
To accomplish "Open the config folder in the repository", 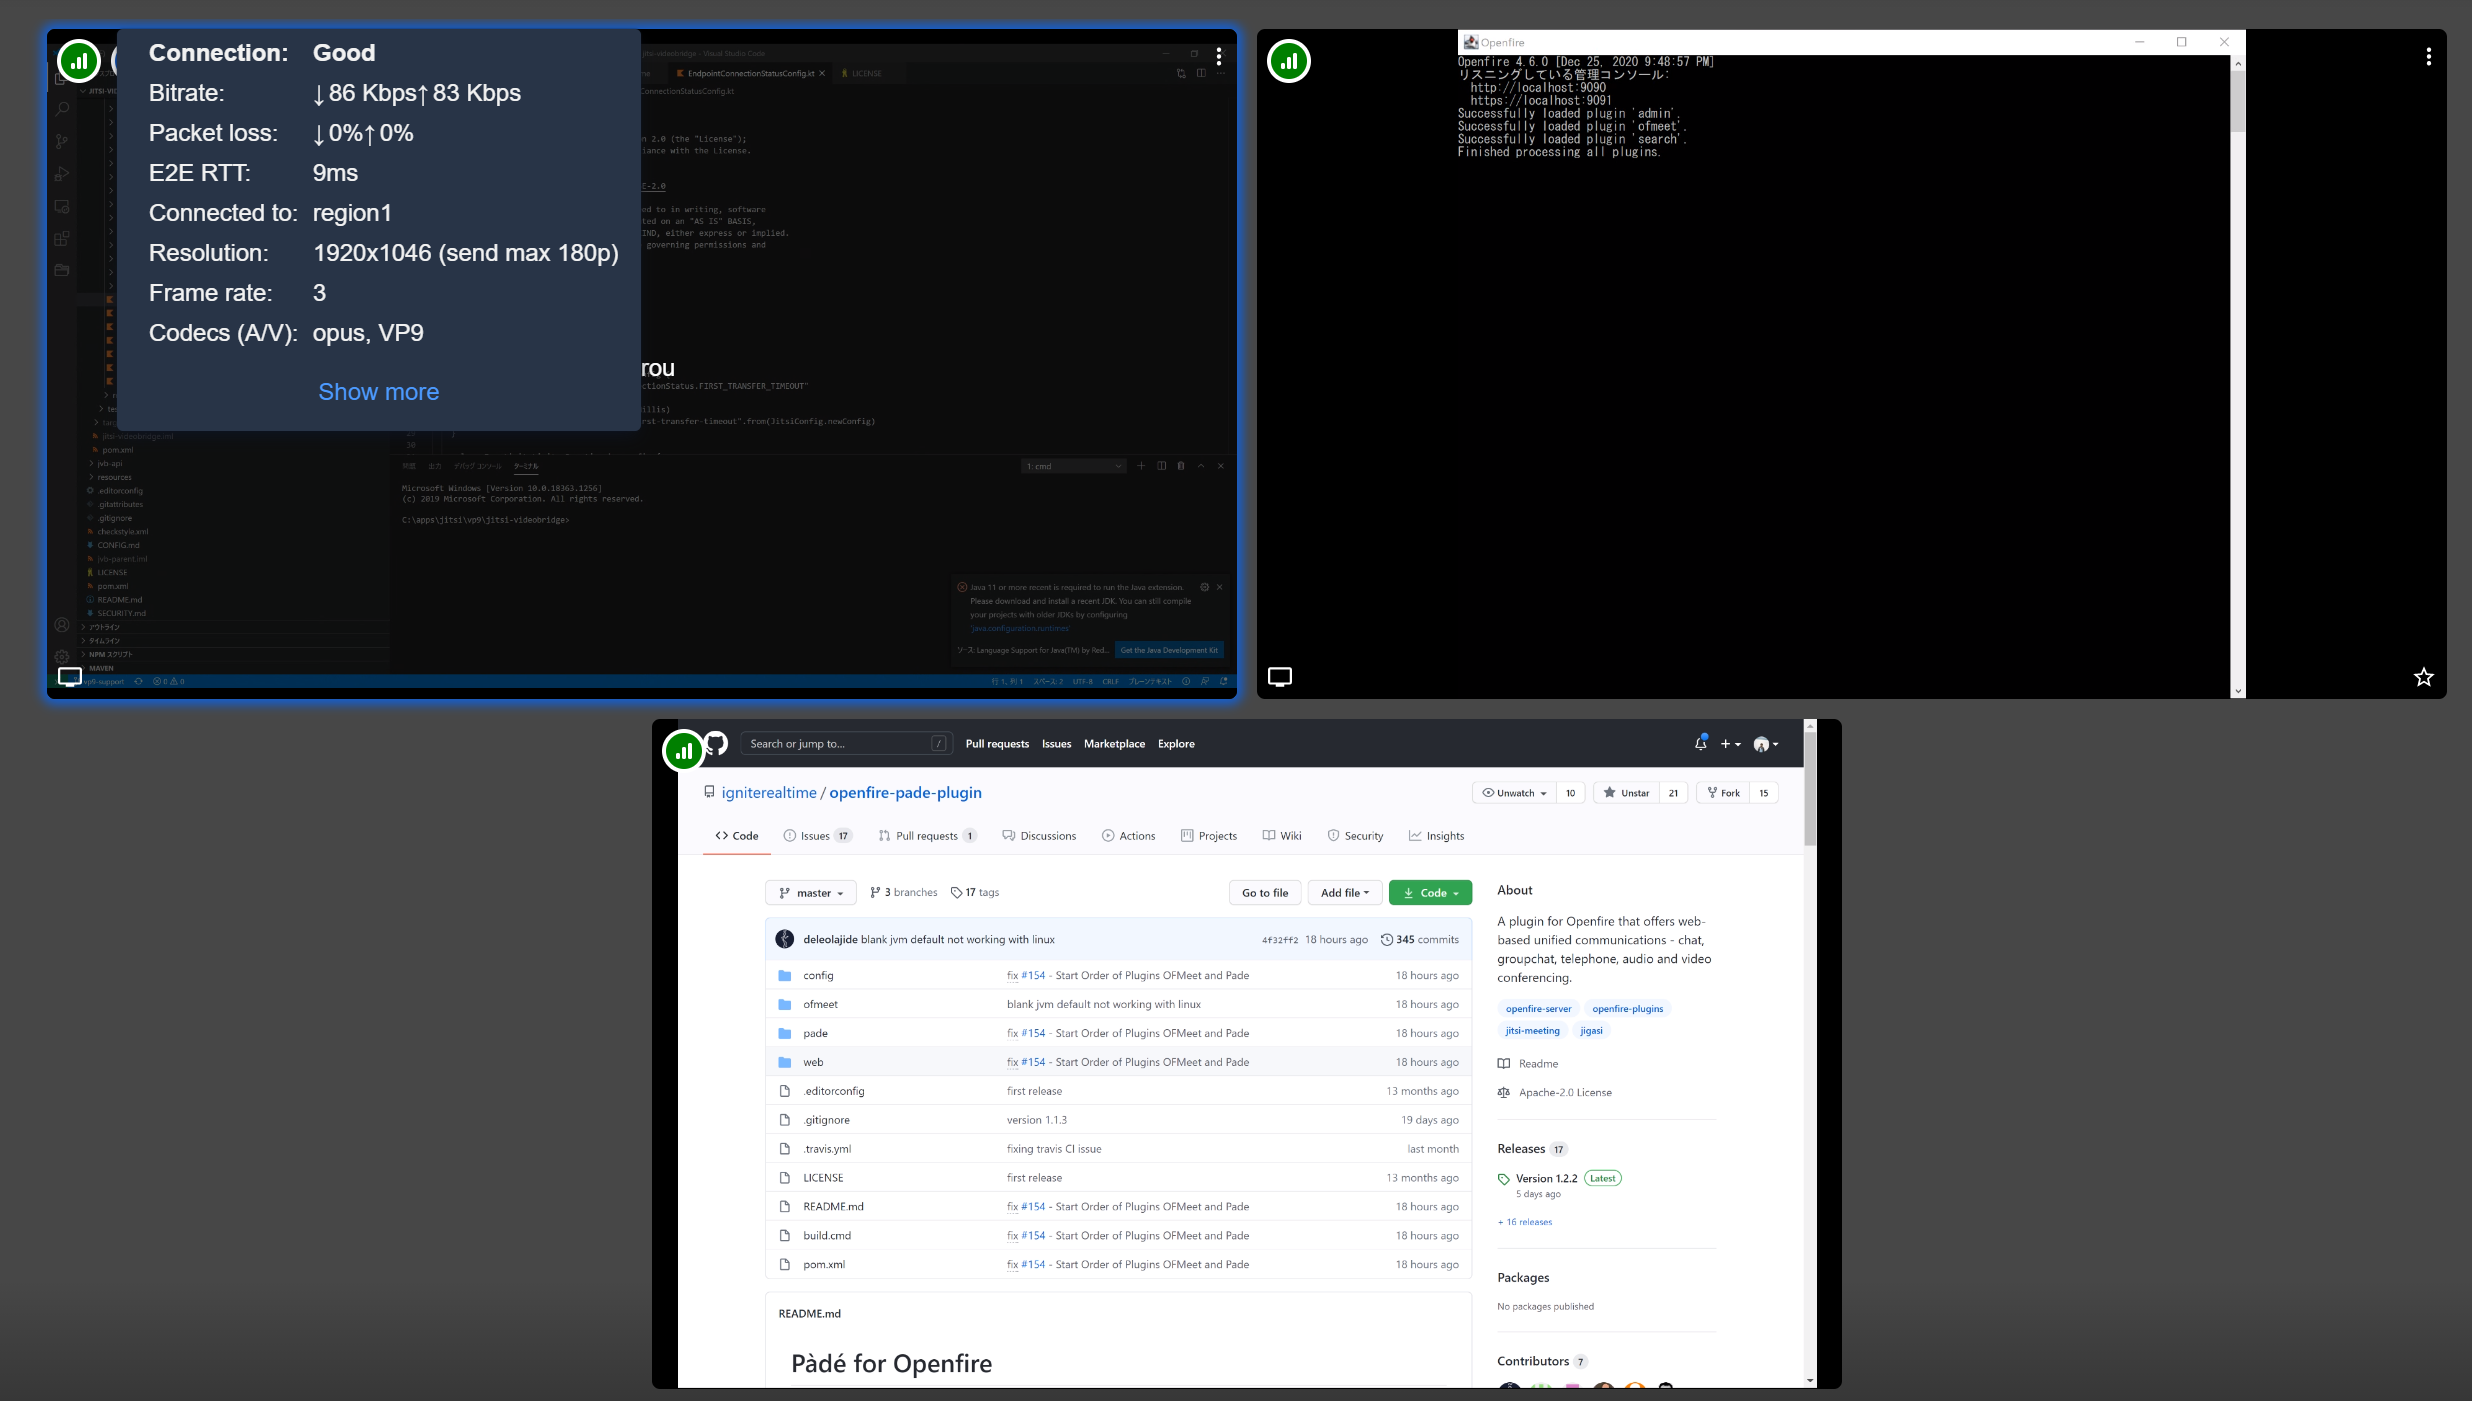I will pyautogui.click(x=817, y=975).
